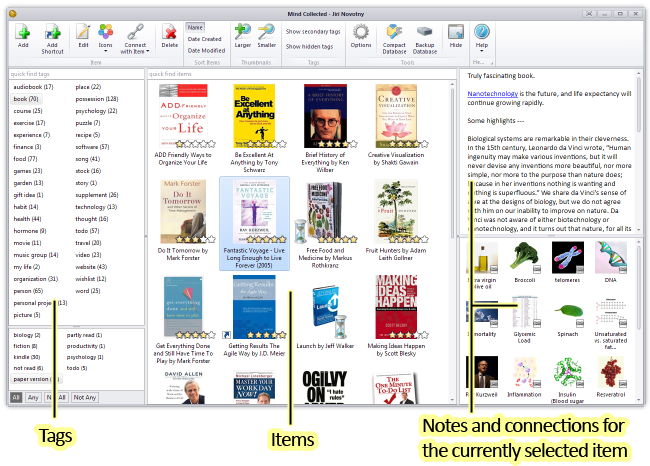Click the Delete icon
Screen dimensions: 650x466
click(x=170, y=32)
